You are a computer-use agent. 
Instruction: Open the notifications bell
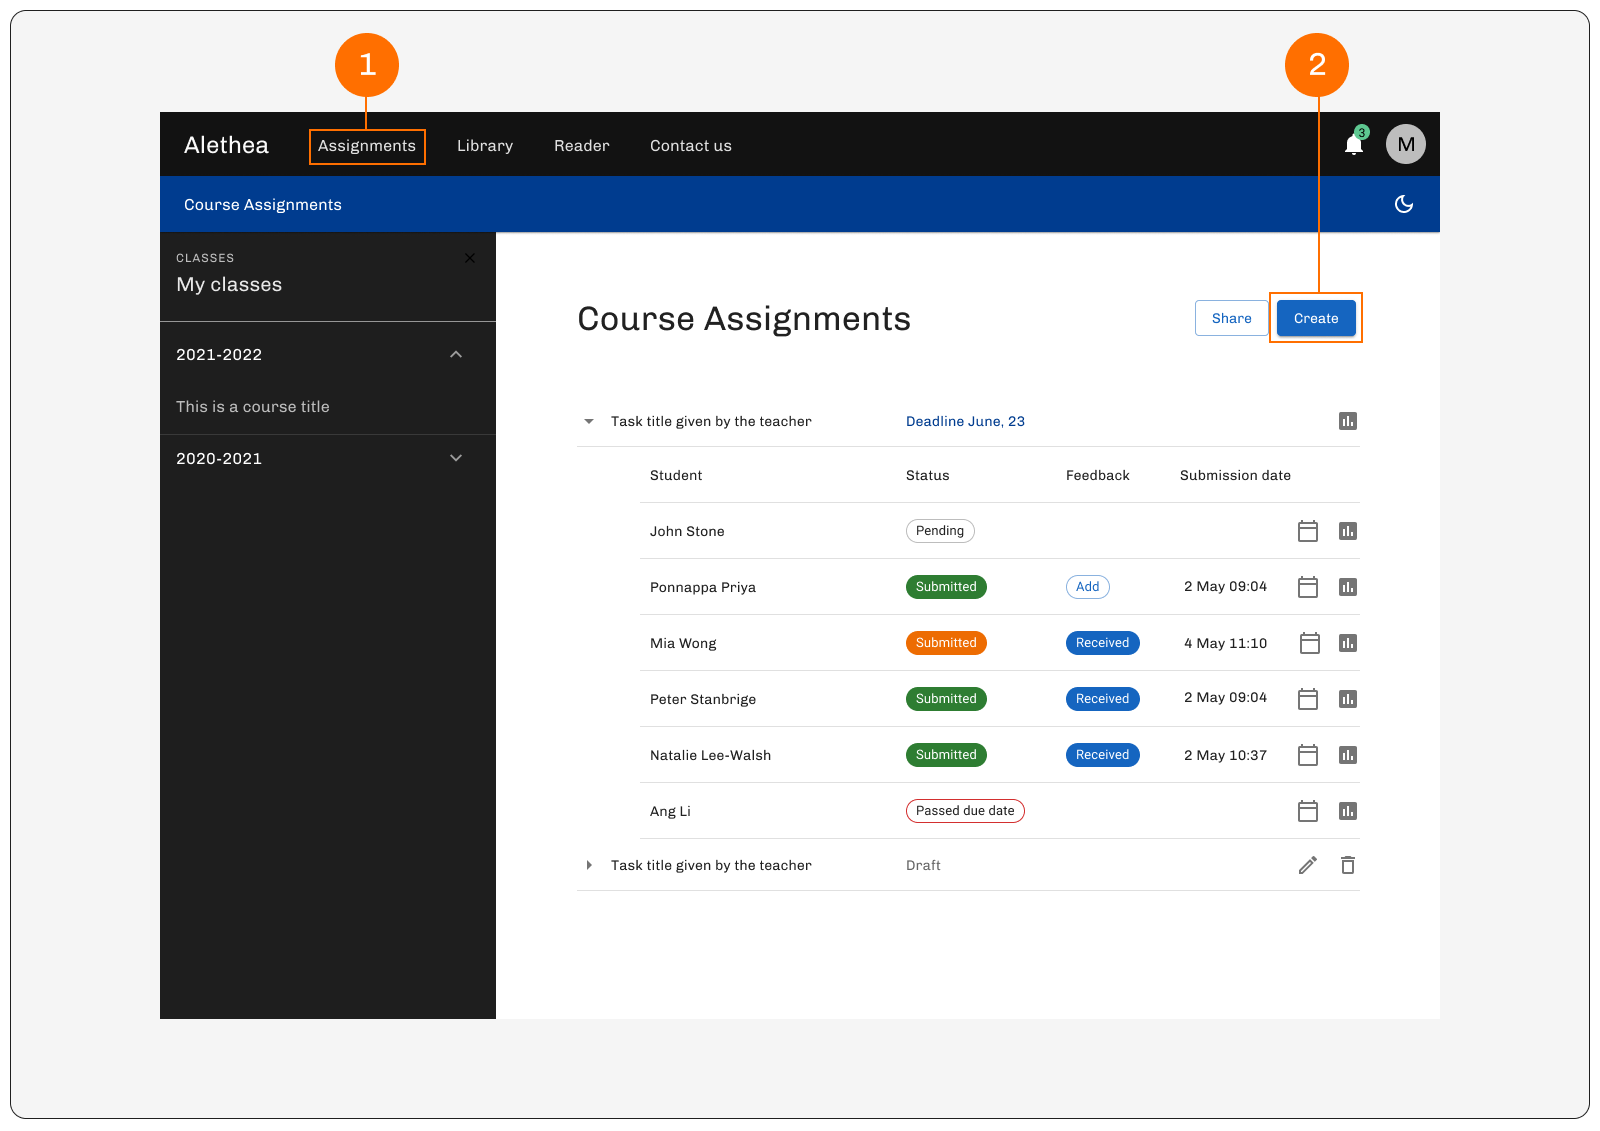(1354, 145)
